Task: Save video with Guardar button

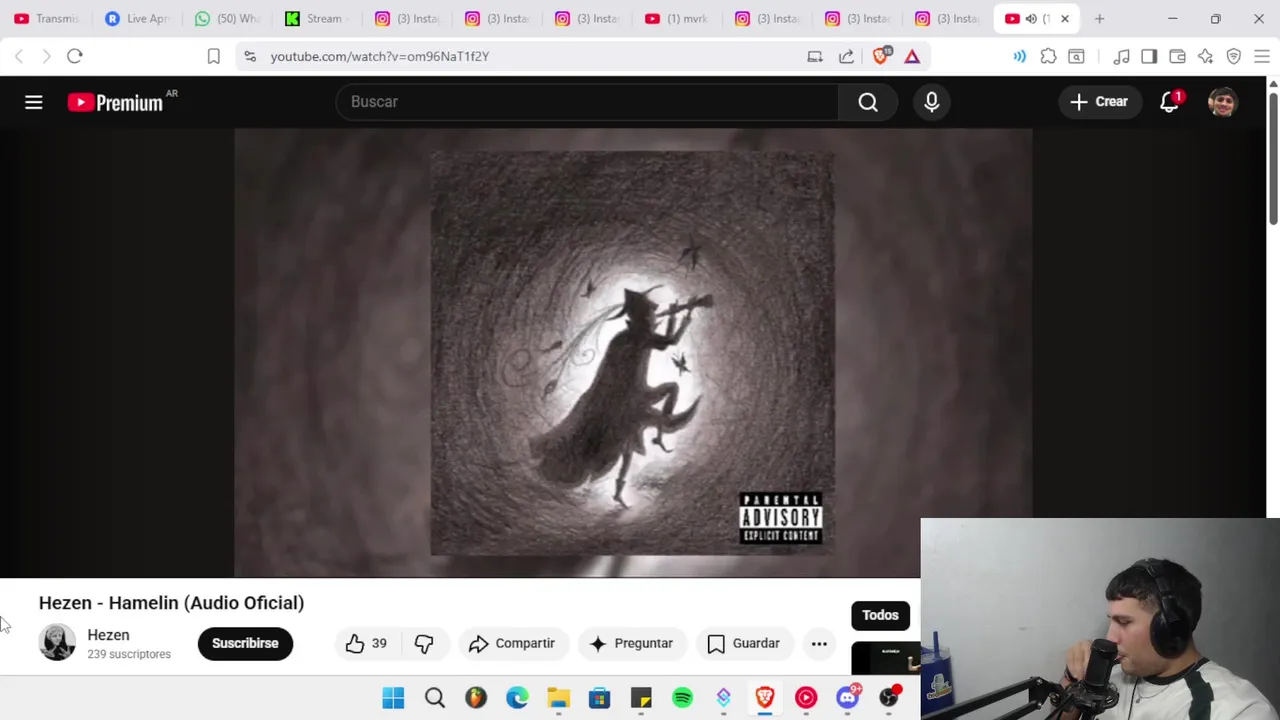Action: point(743,643)
